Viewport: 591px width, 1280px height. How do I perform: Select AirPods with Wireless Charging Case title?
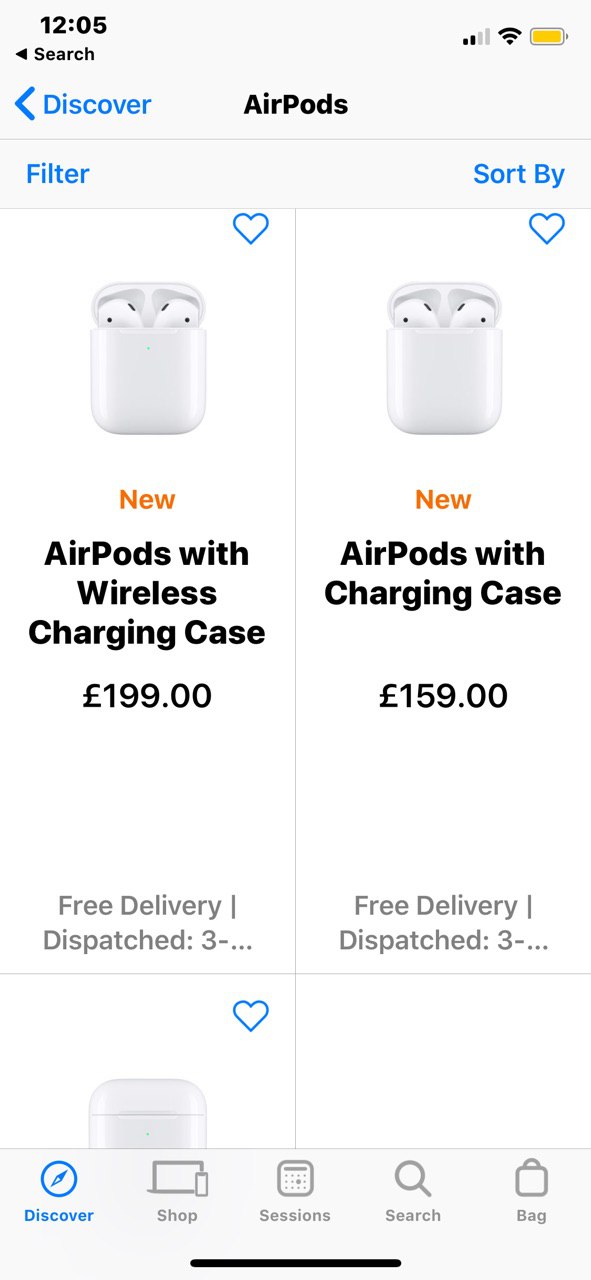click(147, 593)
